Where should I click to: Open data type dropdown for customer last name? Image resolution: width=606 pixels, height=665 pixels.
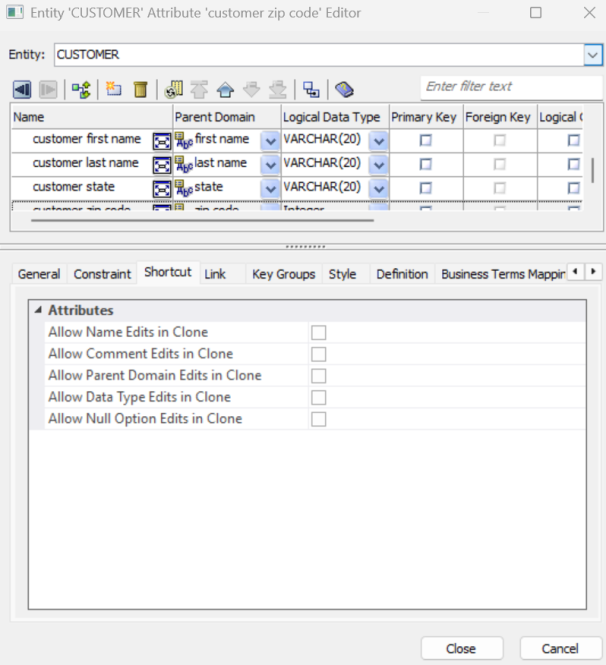point(379,165)
